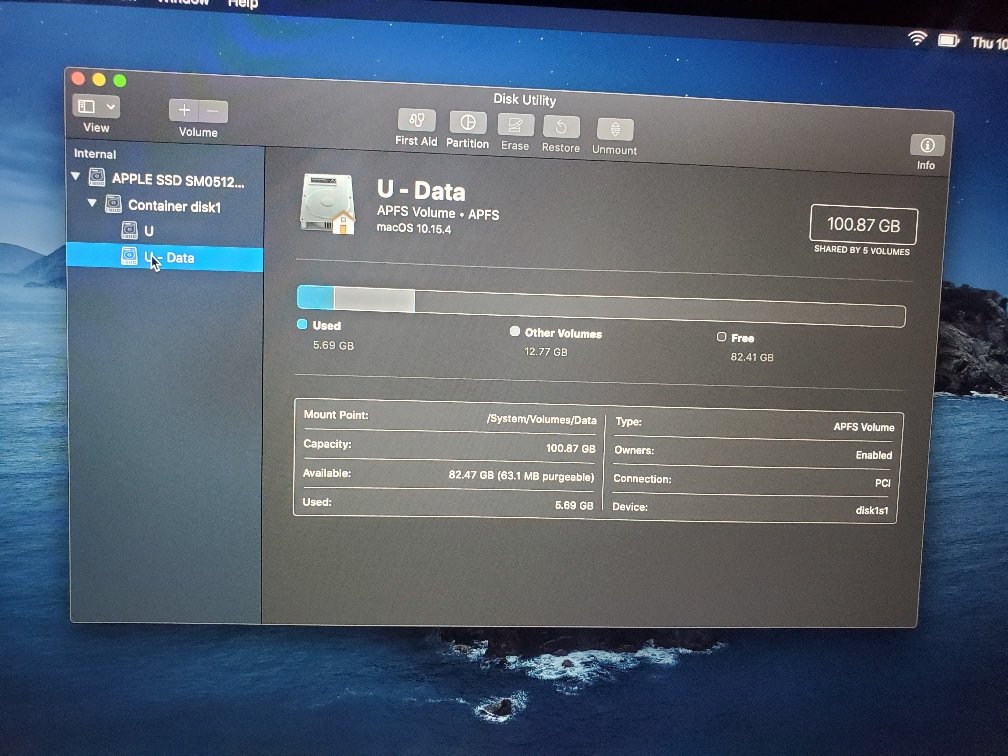Click the Wi-Fi menu bar icon
Viewport: 1008px width, 756px height.
point(917,38)
